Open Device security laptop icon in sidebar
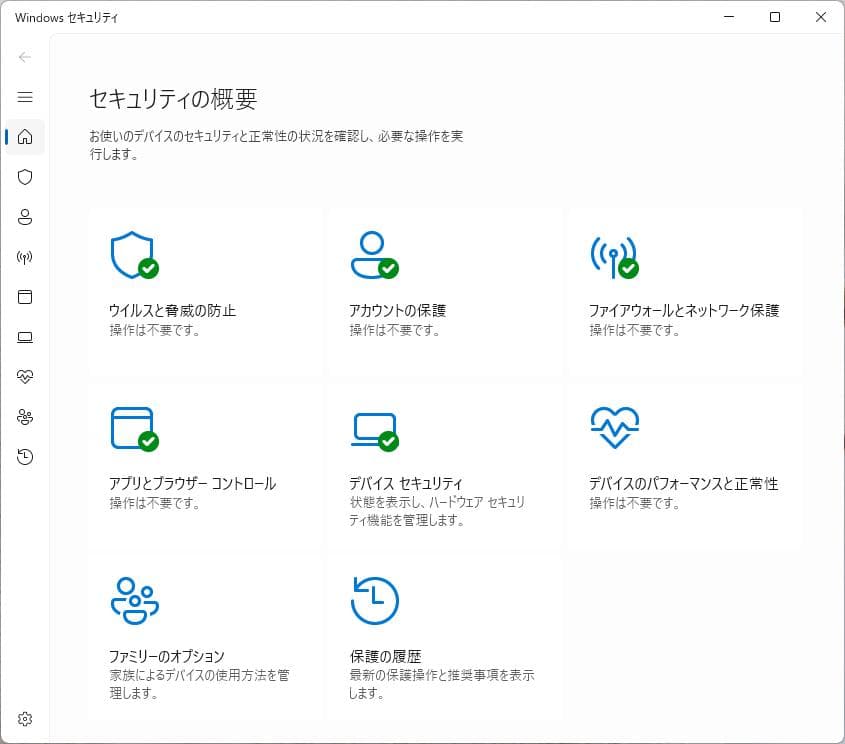This screenshot has height=744, width=845. (25, 337)
